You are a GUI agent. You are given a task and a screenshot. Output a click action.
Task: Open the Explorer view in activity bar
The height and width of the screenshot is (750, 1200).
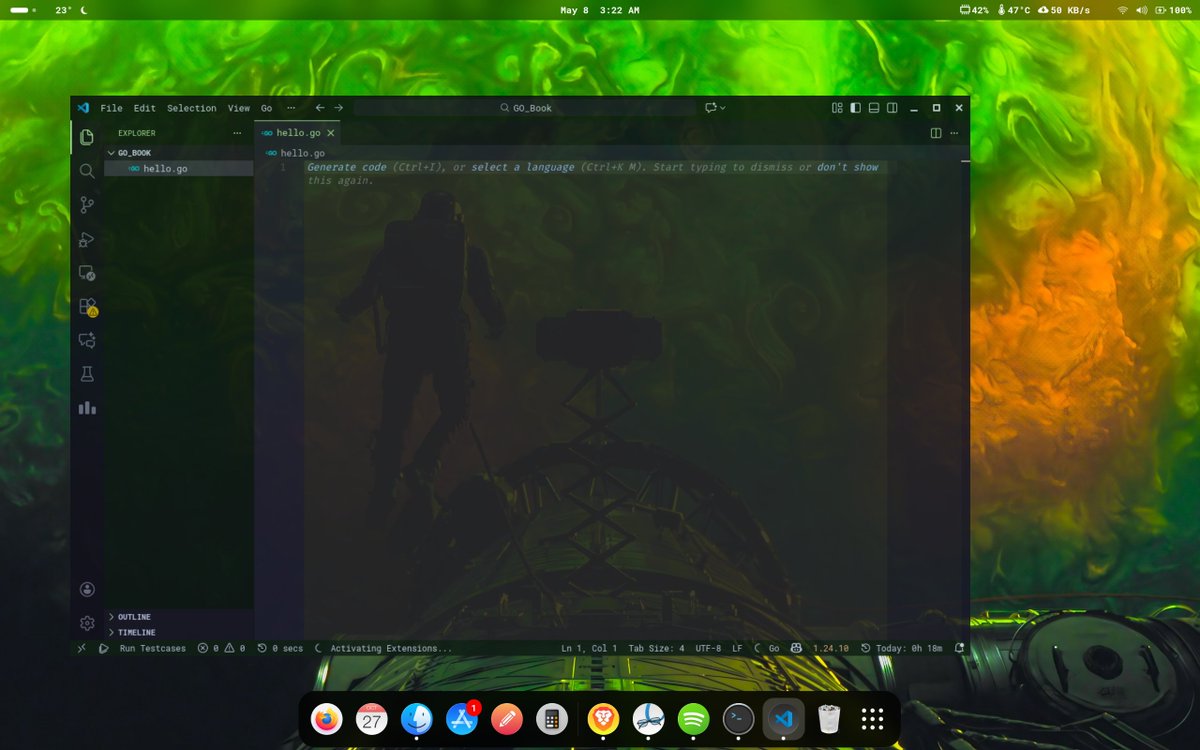coord(87,137)
